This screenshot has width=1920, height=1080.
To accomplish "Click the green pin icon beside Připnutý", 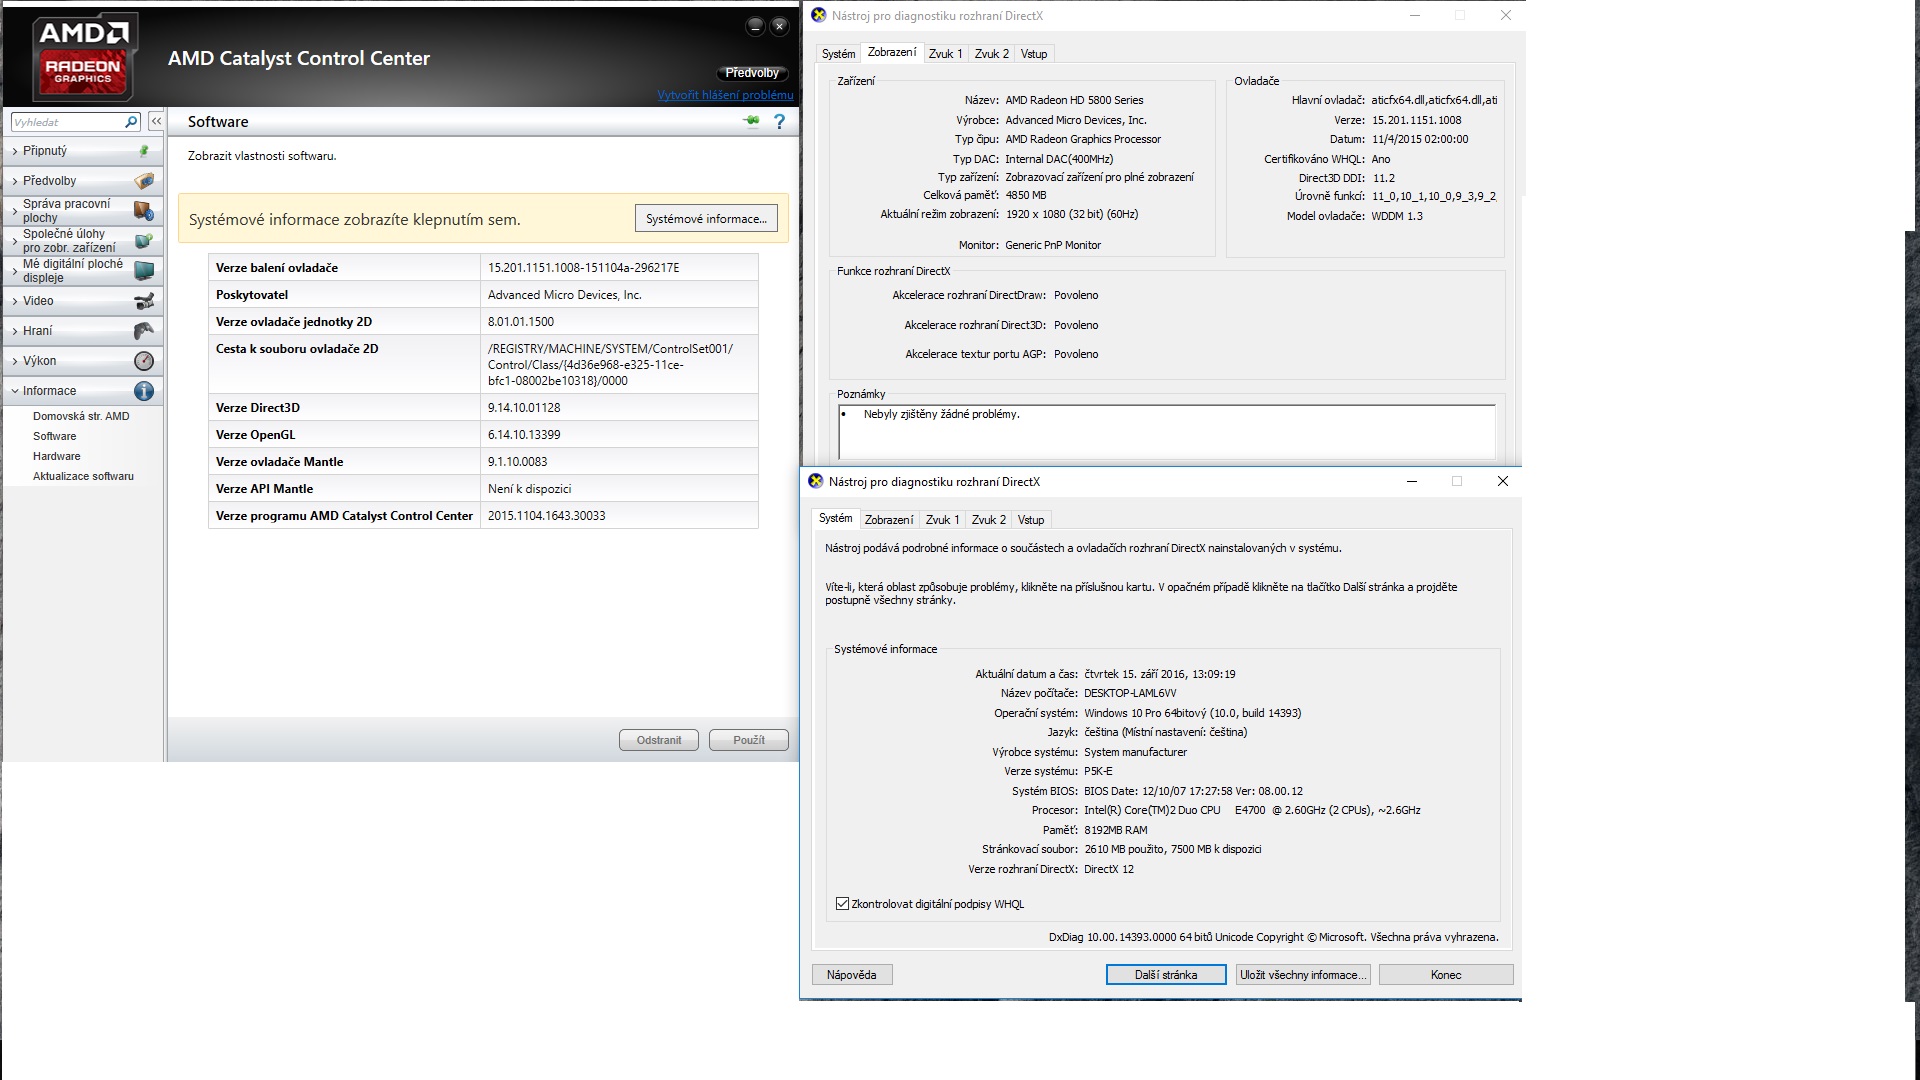I will (x=144, y=151).
